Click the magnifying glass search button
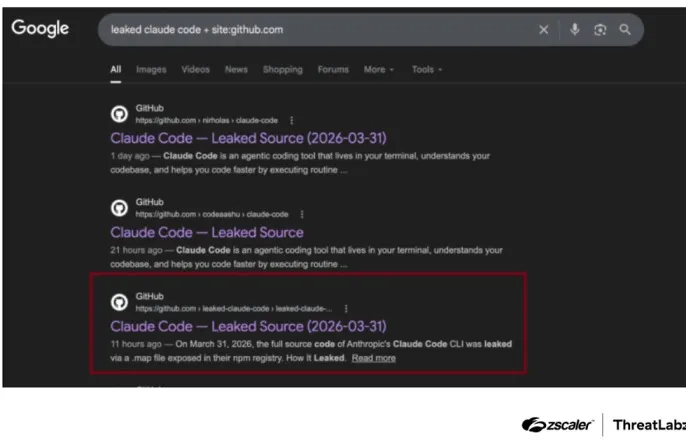The height and width of the screenshot is (440, 686). [625, 30]
